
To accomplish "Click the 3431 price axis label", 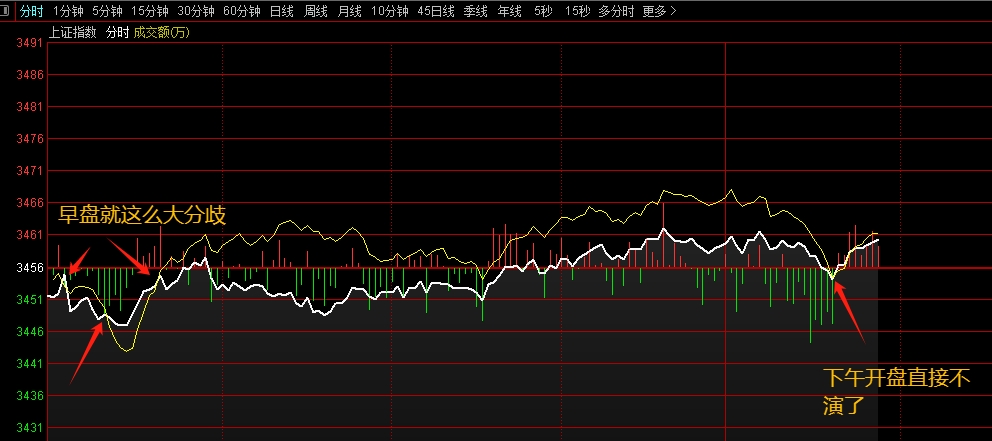I will pos(30,428).
